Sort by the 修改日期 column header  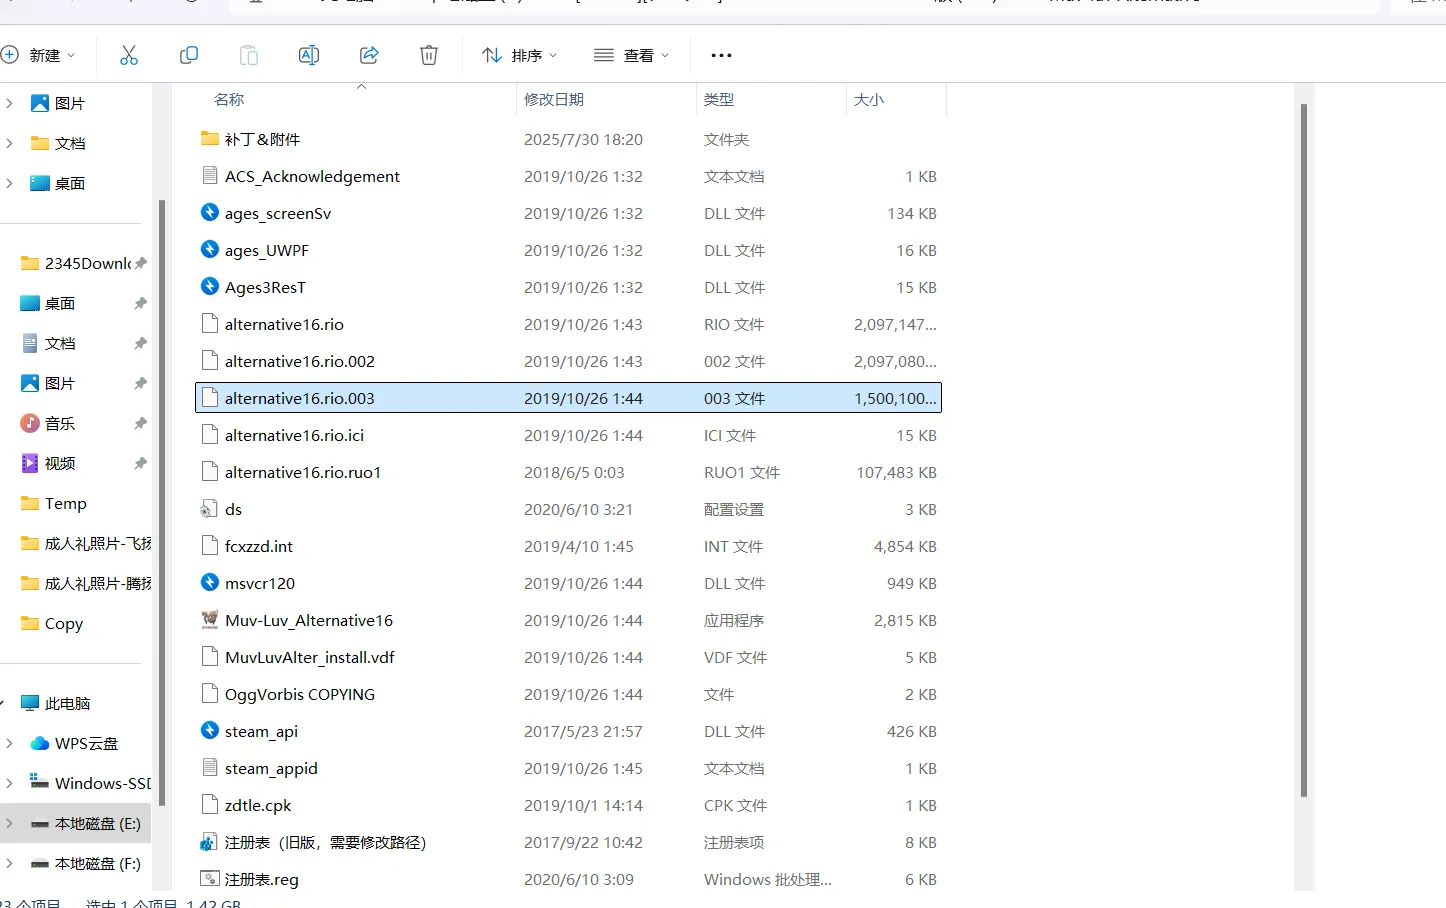pos(554,99)
